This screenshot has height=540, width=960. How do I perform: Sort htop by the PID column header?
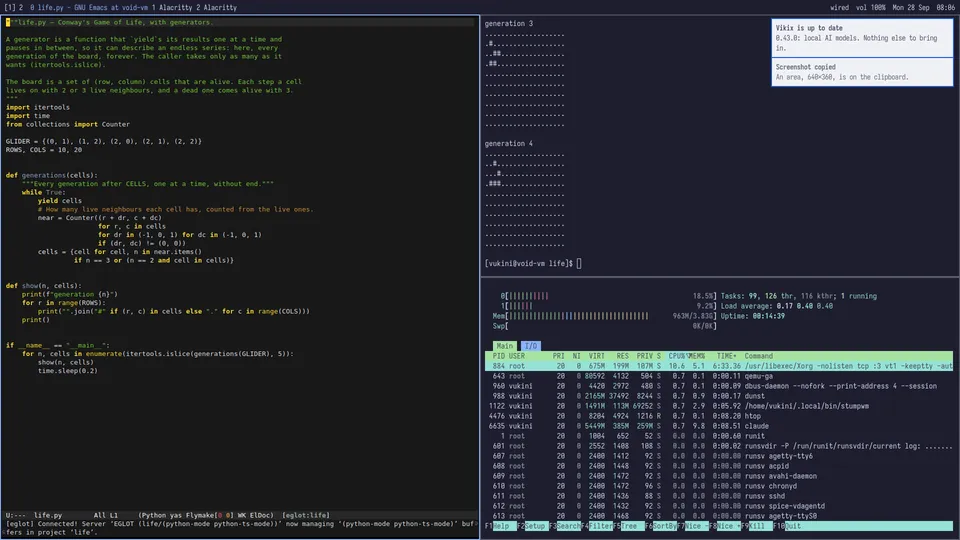pyautogui.click(x=499, y=356)
